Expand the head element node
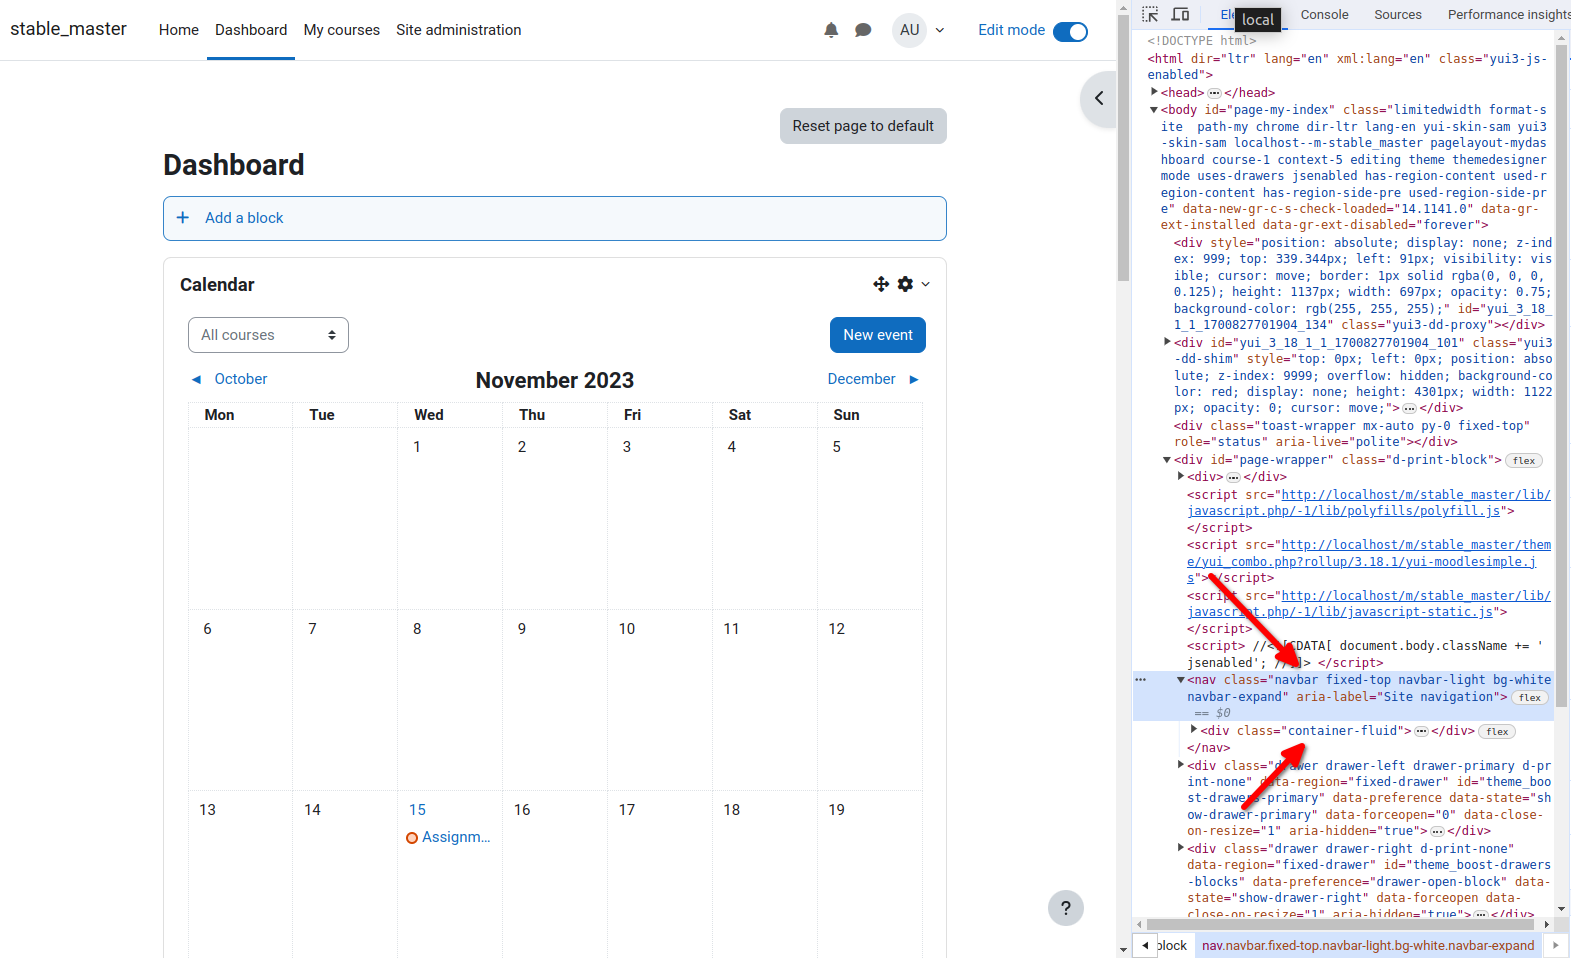 tap(1154, 92)
